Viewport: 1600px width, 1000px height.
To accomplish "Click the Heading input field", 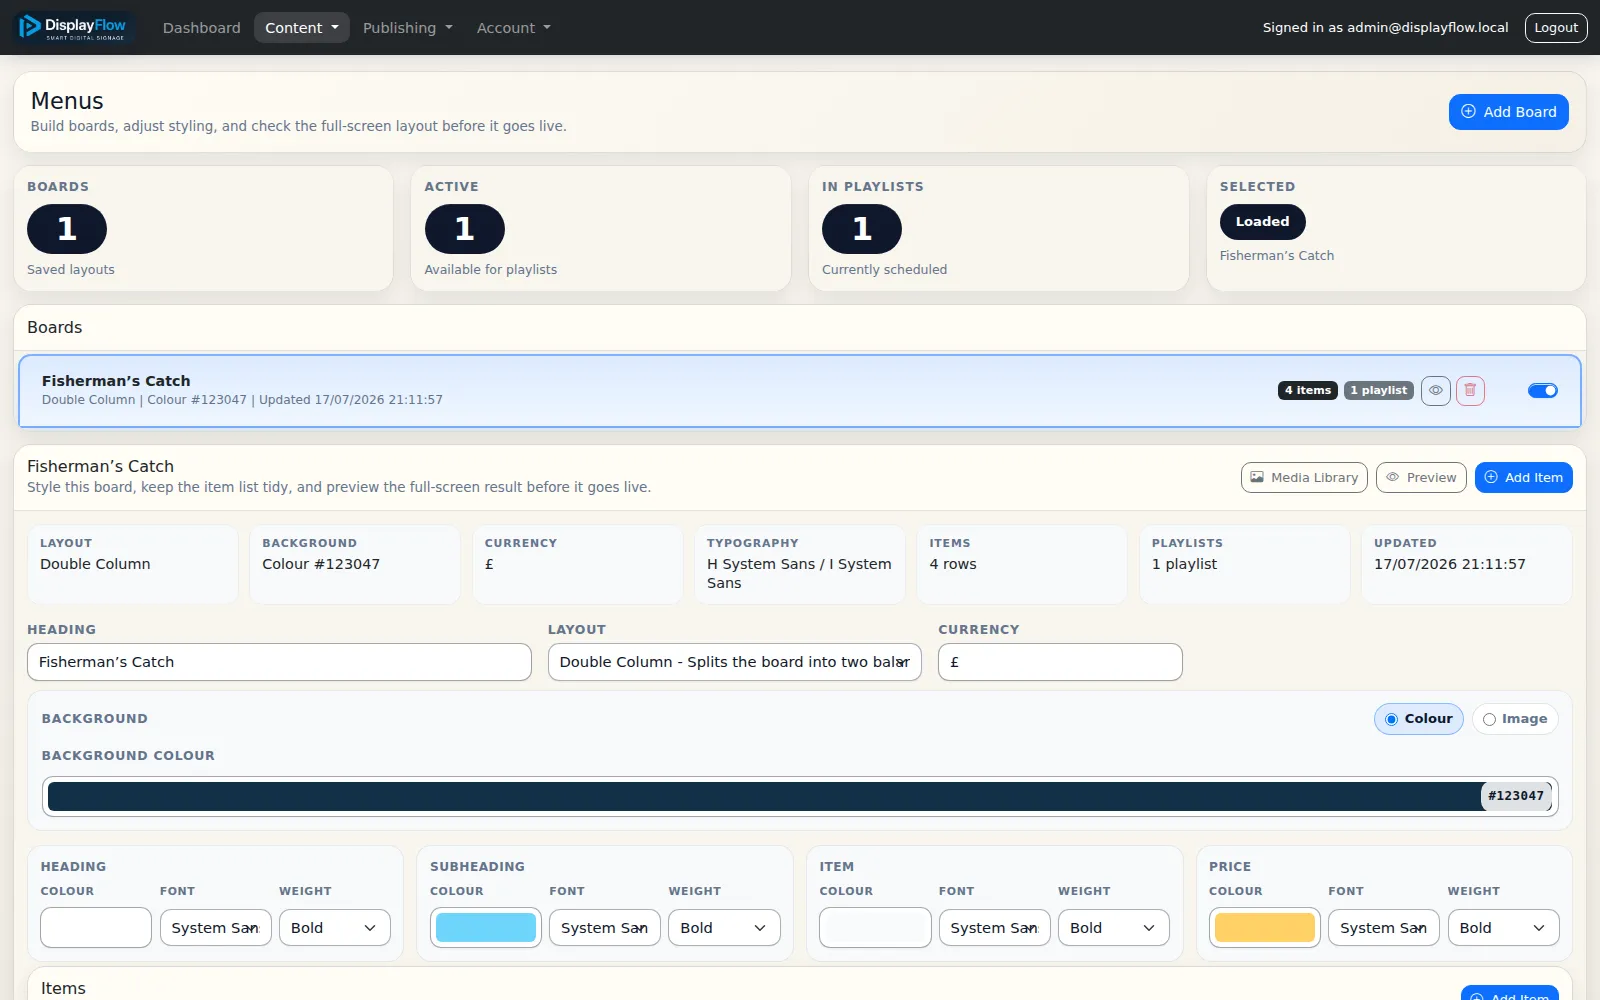I will pyautogui.click(x=279, y=662).
